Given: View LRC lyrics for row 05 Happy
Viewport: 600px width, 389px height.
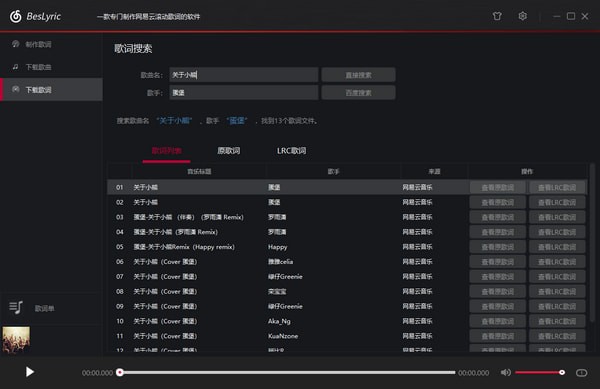Looking at the screenshot, I should pos(557,247).
